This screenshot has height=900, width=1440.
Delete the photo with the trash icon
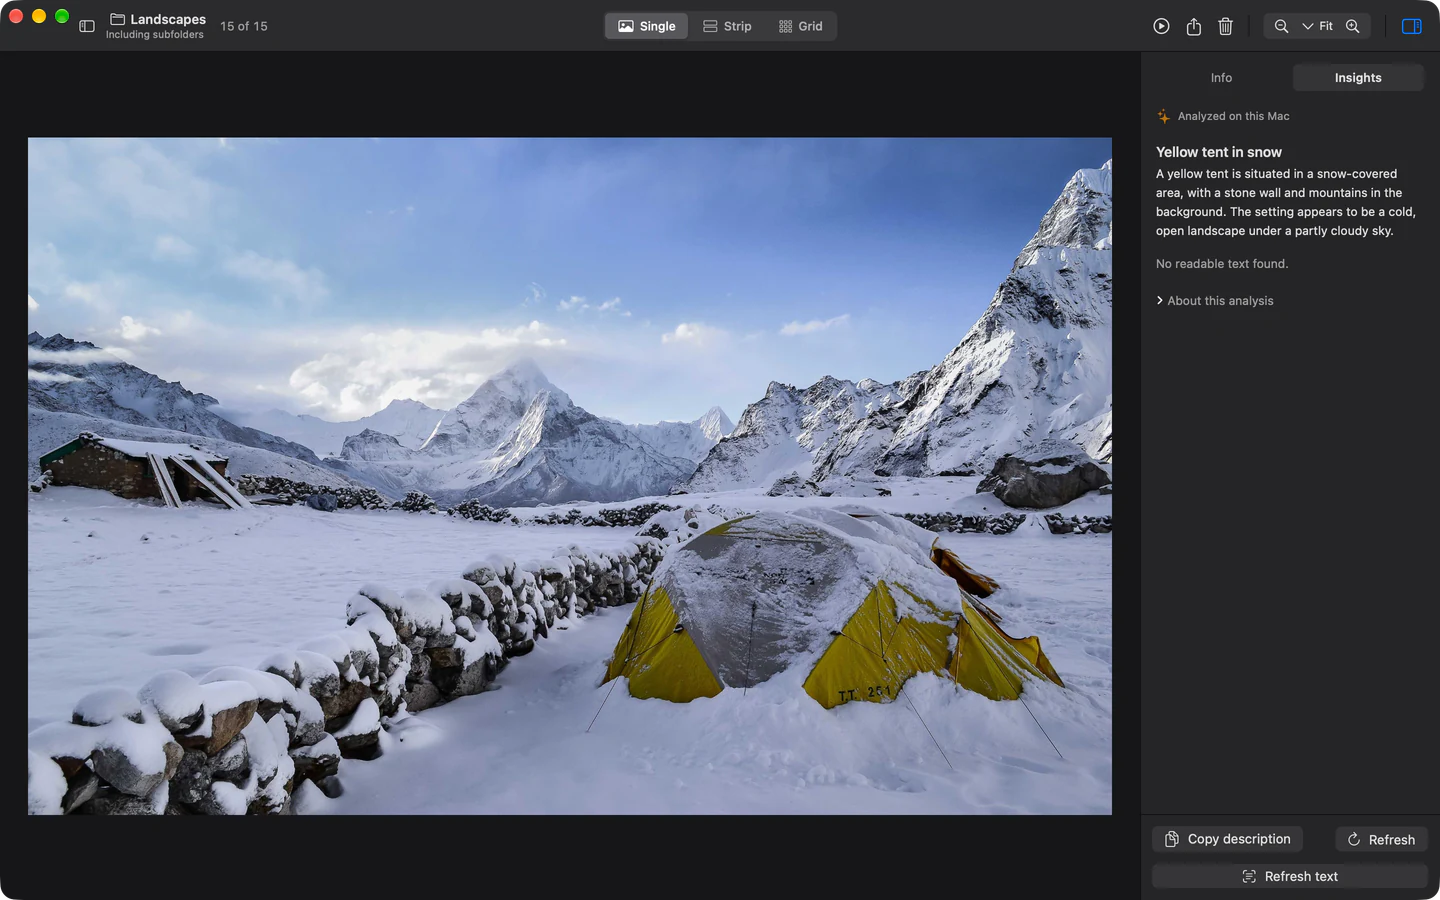click(x=1226, y=26)
